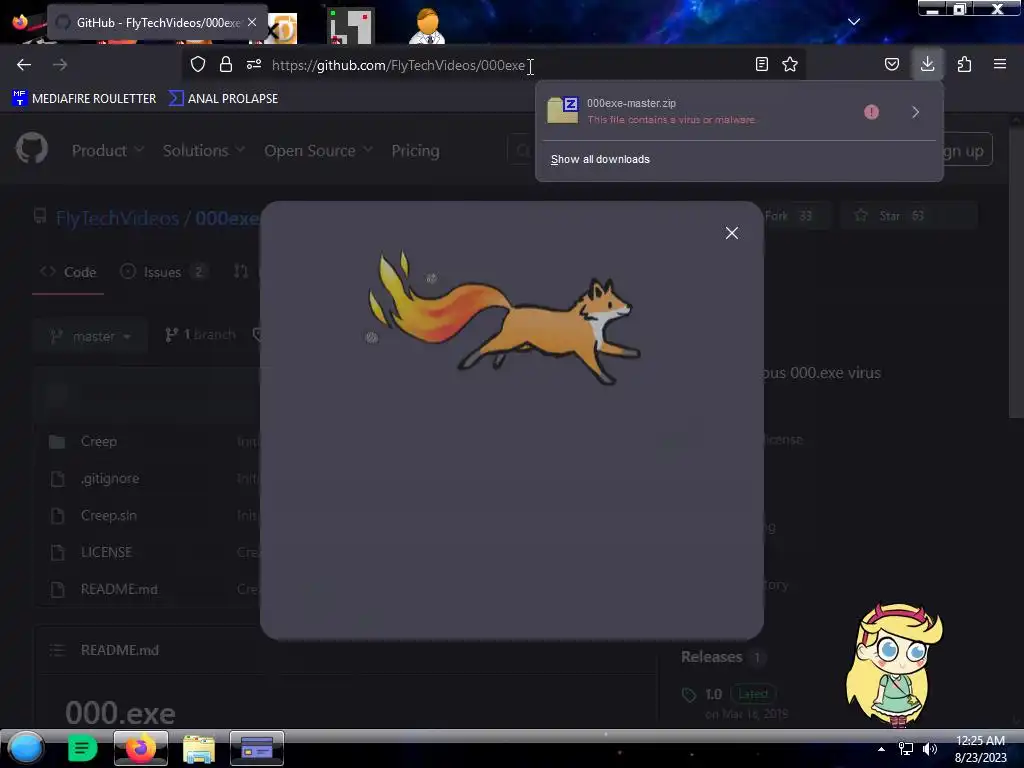Viewport: 1024px width, 768px height.
Task: Close the GitHub FlyTechVideos tab
Action: point(252,22)
